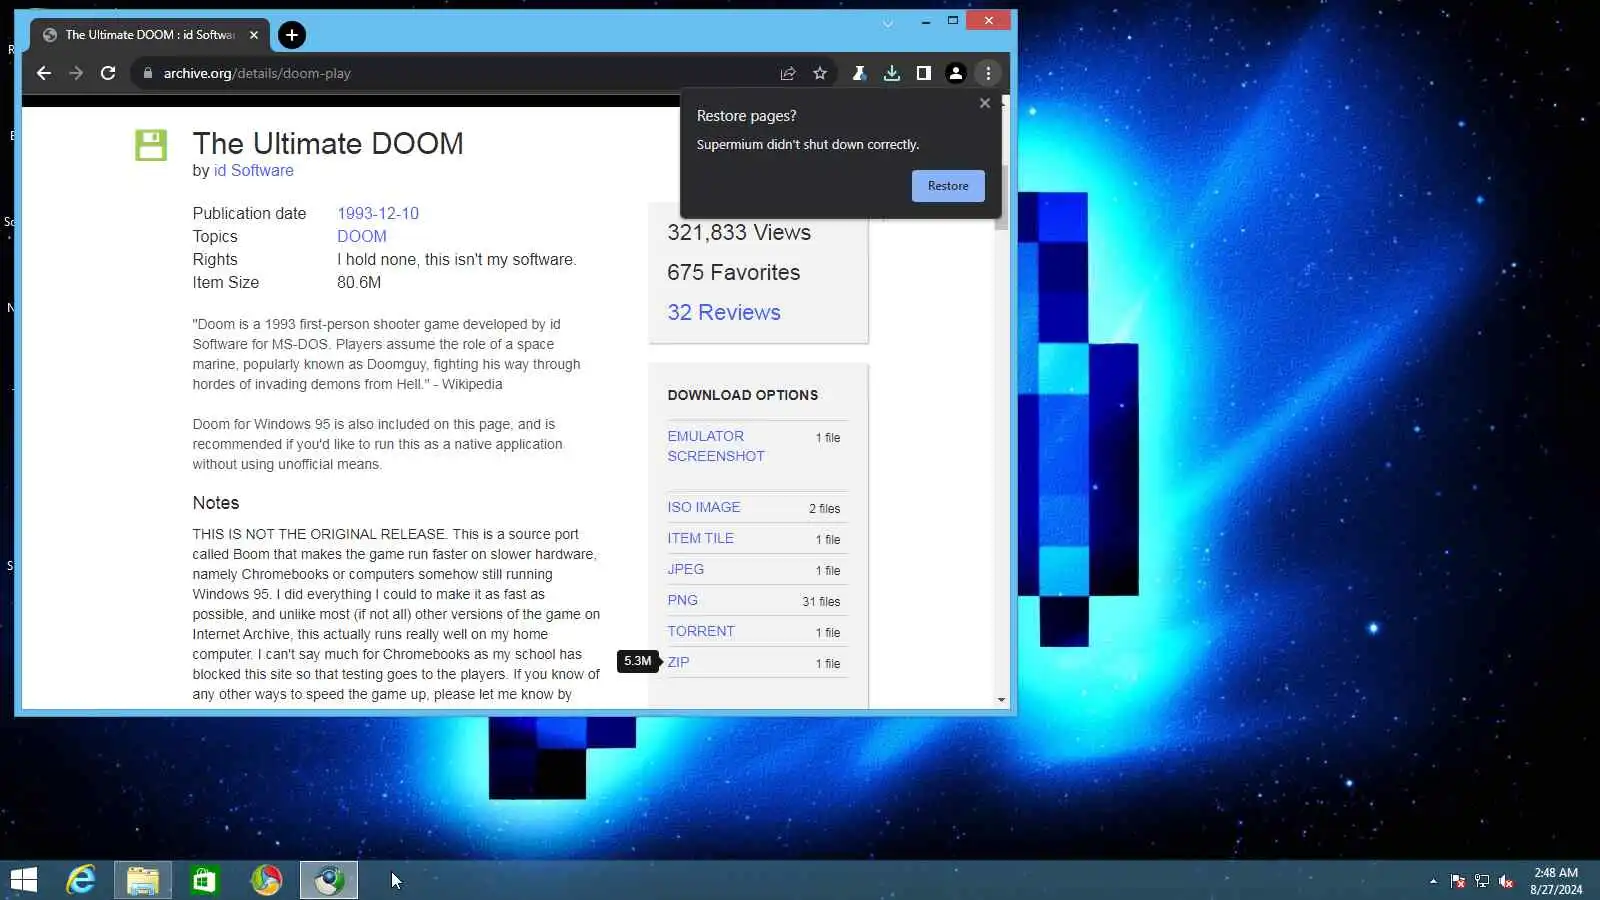Open the PNG download option
The image size is (1600, 900).
(x=683, y=601)
